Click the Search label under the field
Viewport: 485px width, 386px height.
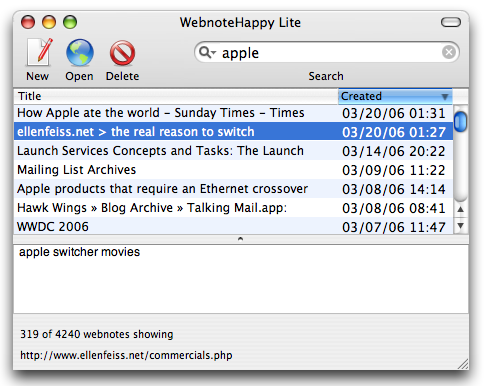(x=326, y=76)
